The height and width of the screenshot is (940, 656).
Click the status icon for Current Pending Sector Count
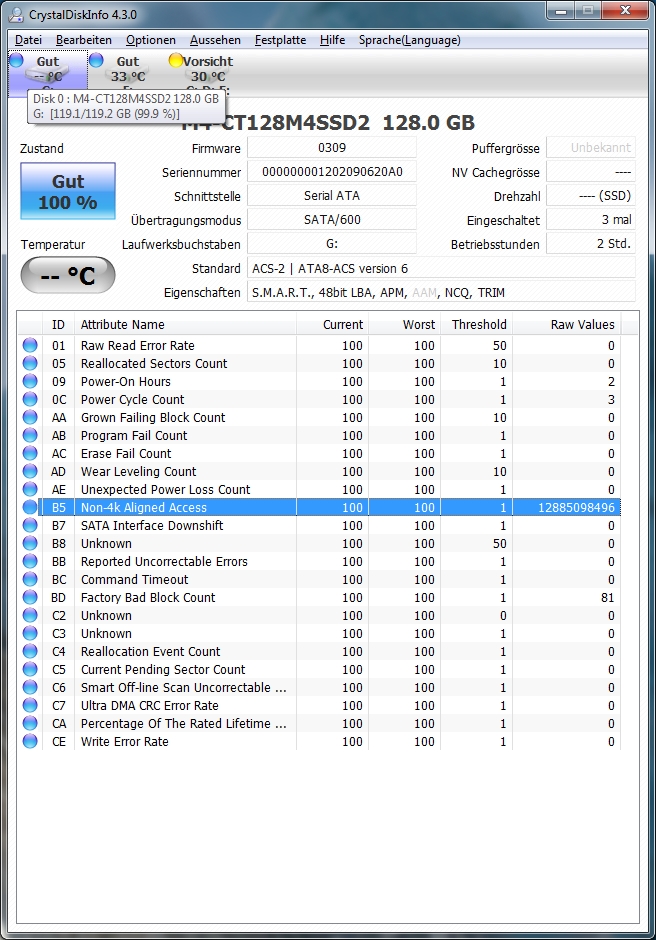[30, 669]
